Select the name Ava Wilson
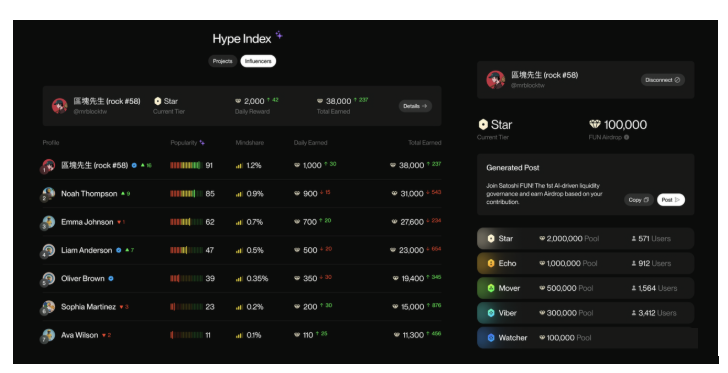This screenshot has width=728, height=373. point(79,335)
